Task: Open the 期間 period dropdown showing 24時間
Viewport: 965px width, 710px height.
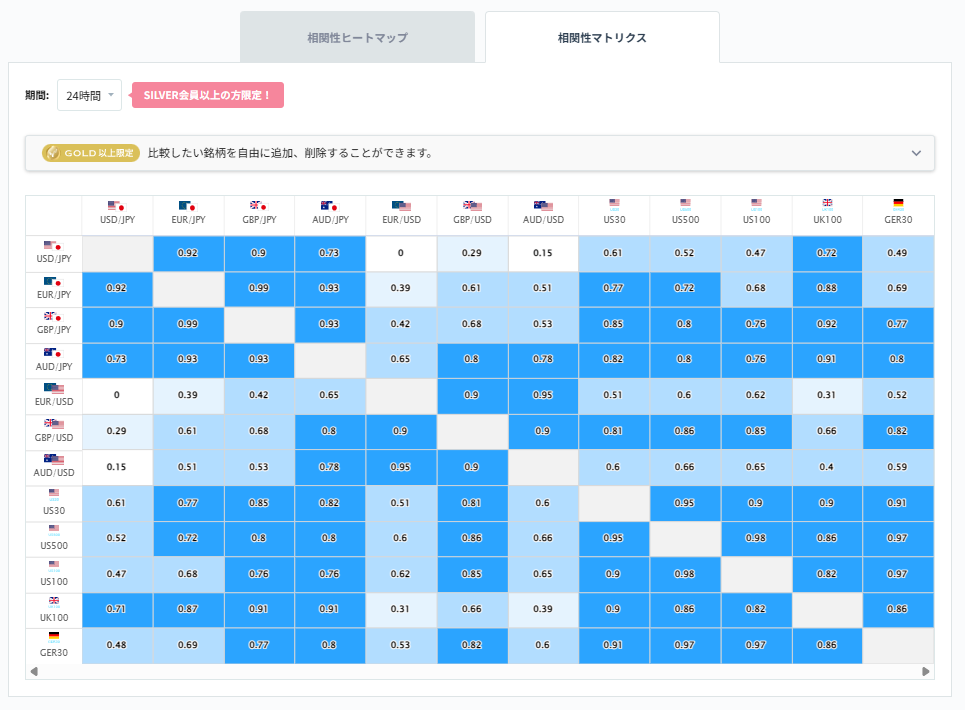Action: [x=89, y=94]
